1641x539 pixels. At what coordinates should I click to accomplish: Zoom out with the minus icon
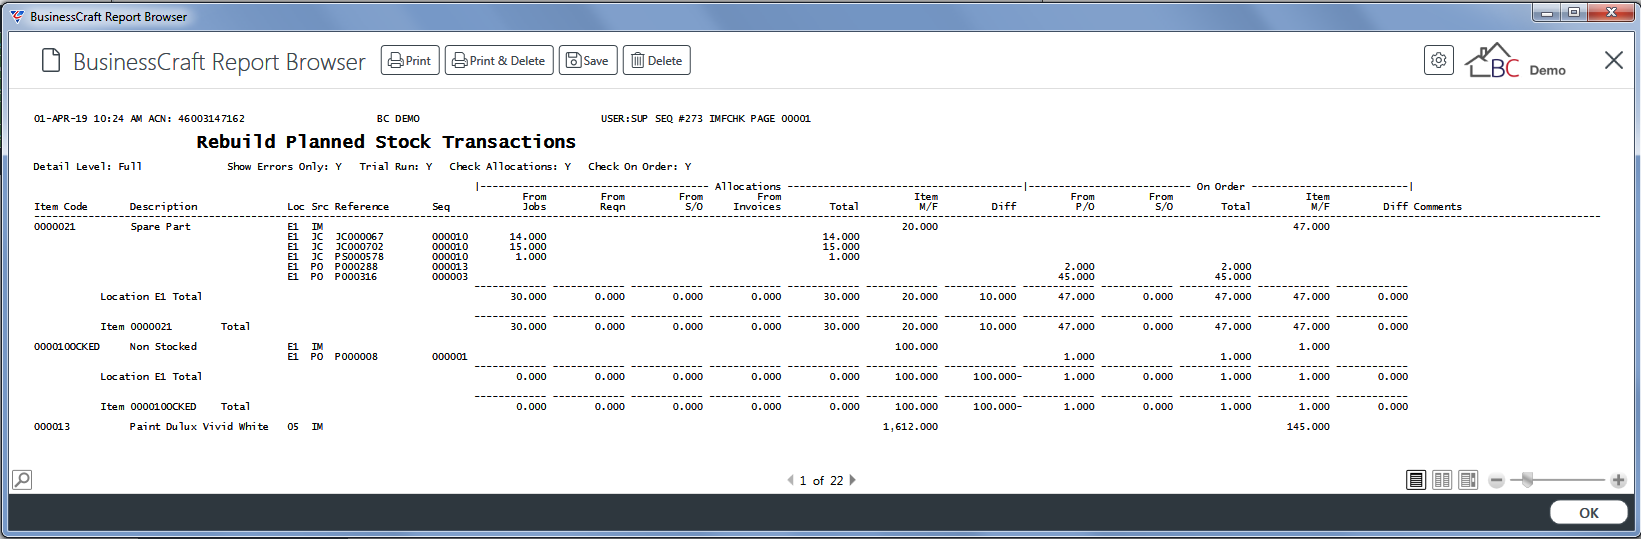1496,481
